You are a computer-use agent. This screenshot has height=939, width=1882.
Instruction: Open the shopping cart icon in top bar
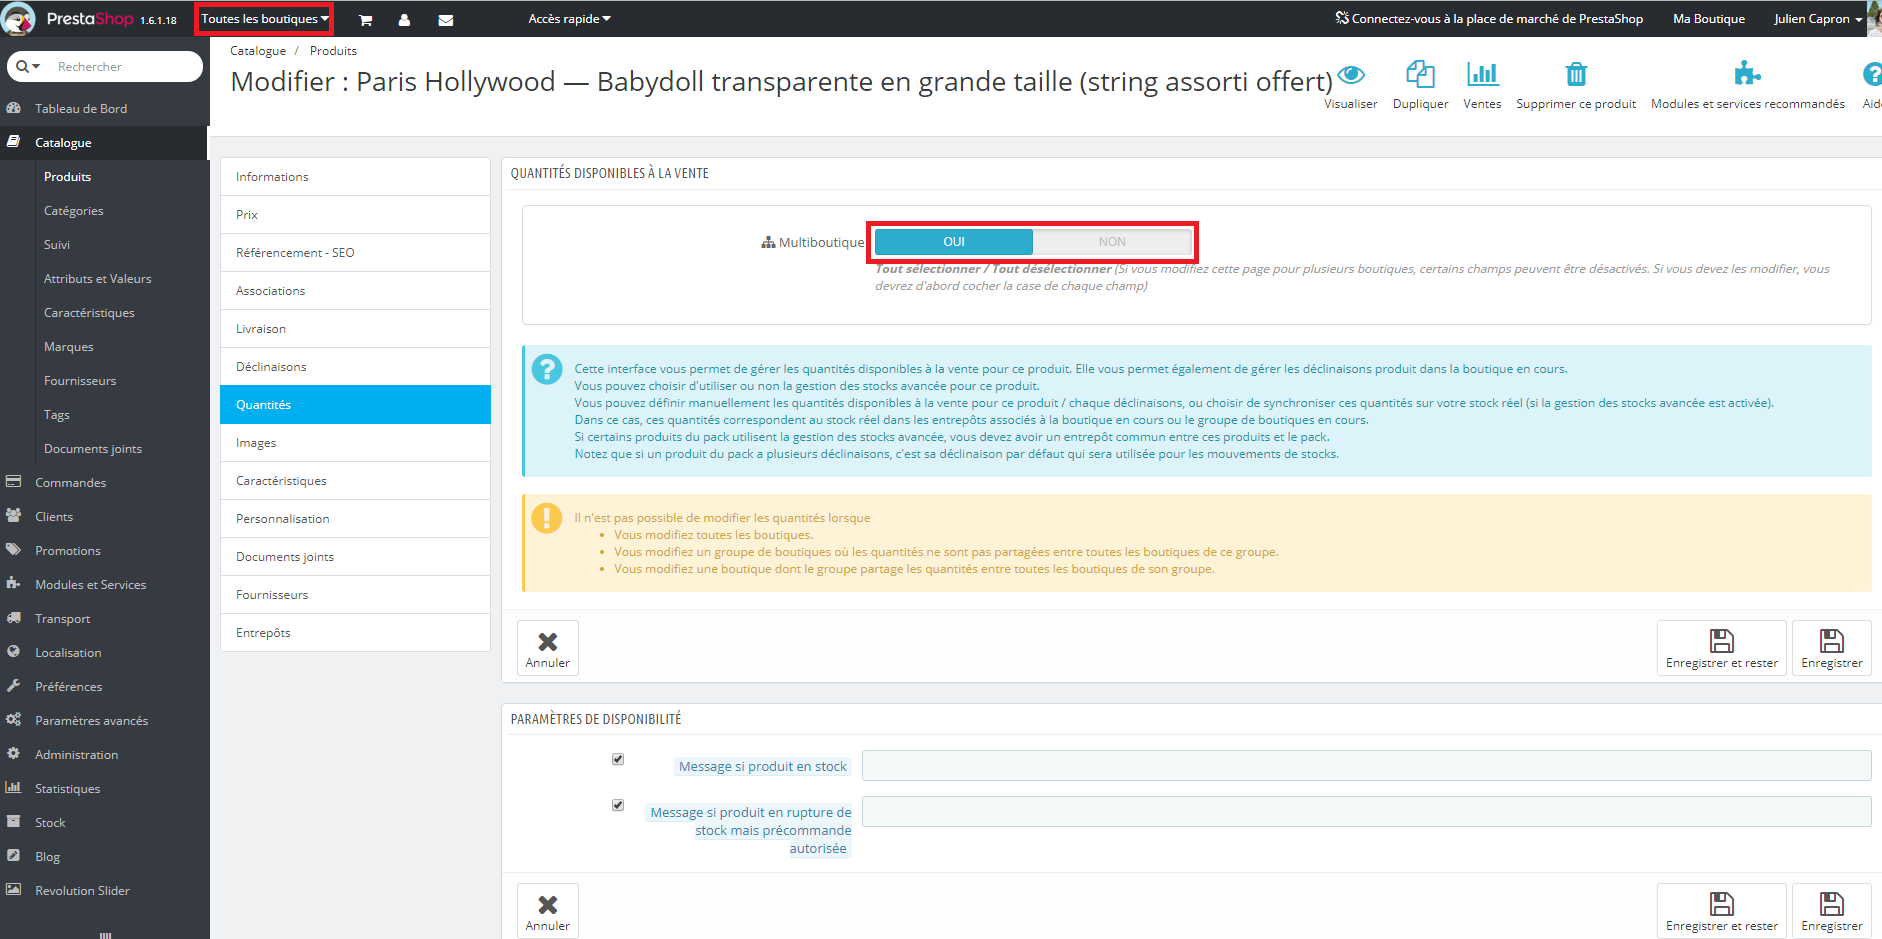point(366,20)
